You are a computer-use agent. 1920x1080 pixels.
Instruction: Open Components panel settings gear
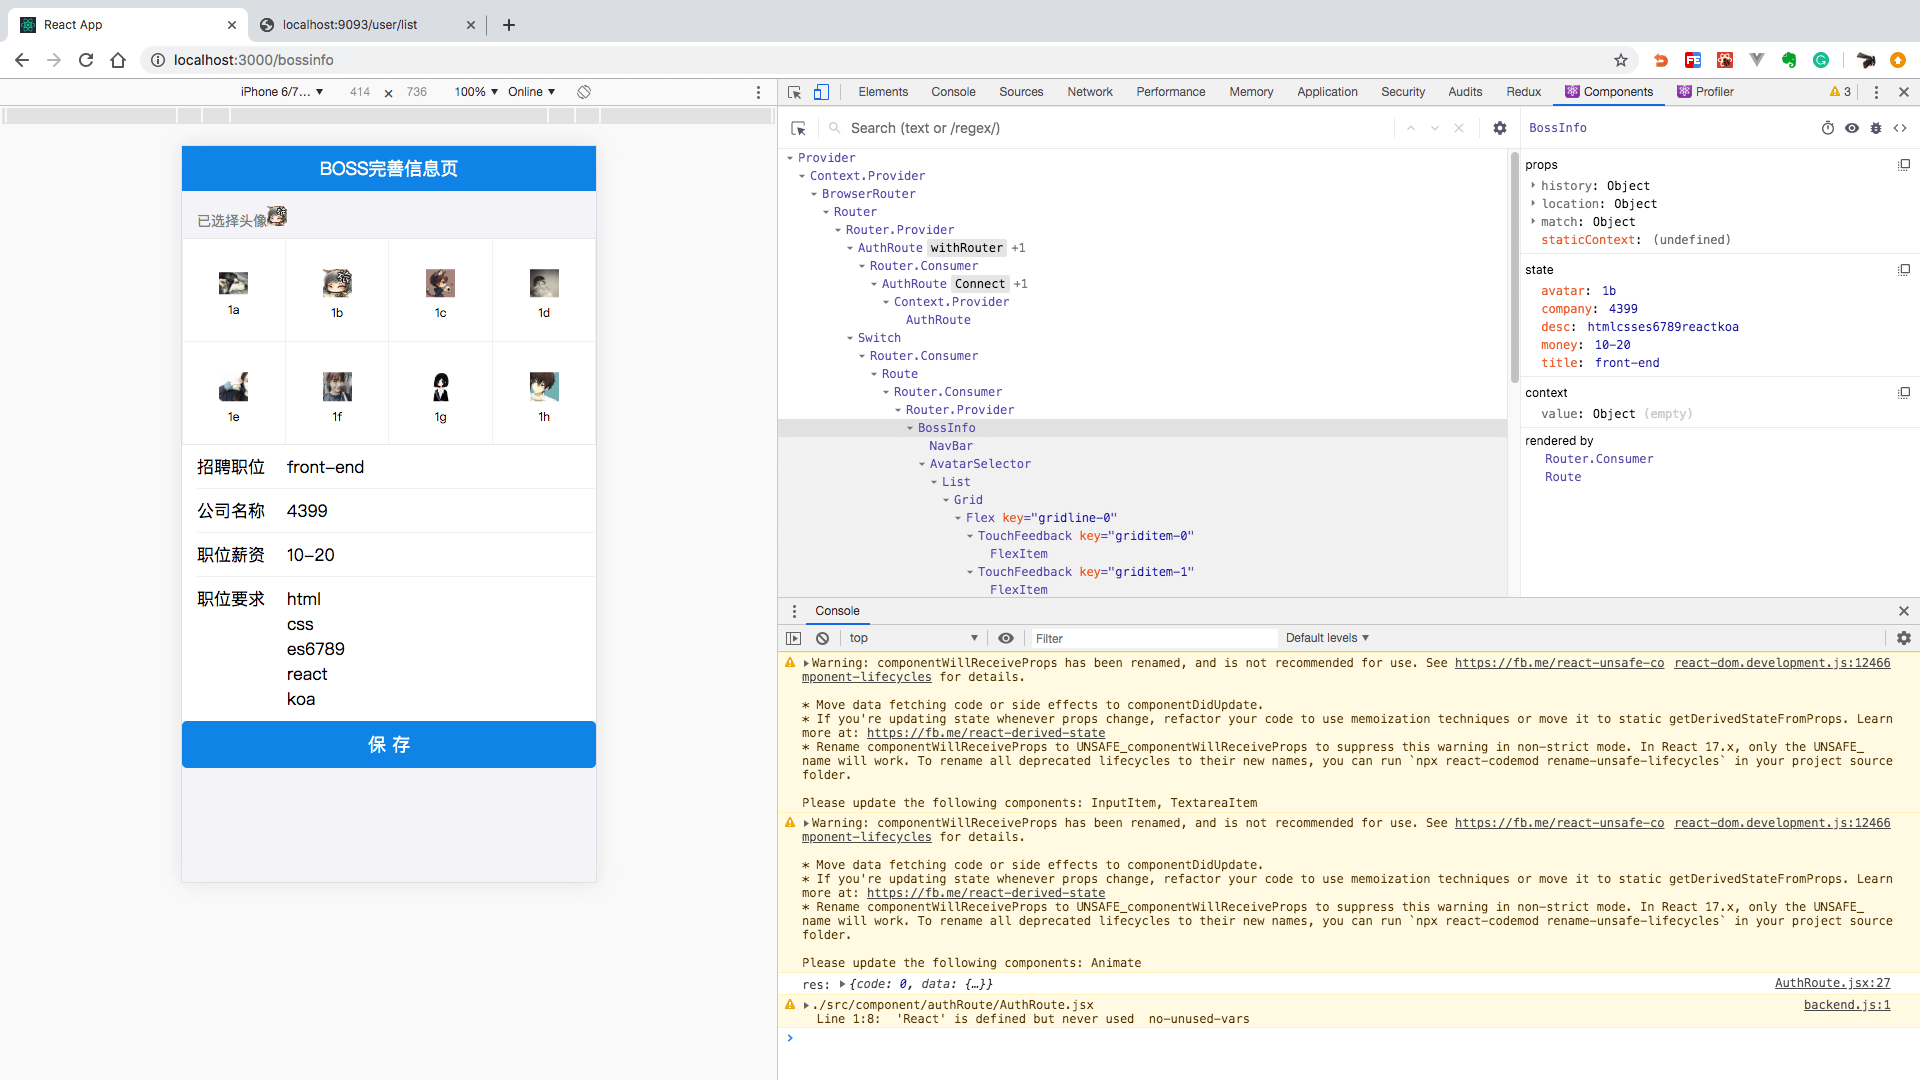click(x=1500, y=128)
